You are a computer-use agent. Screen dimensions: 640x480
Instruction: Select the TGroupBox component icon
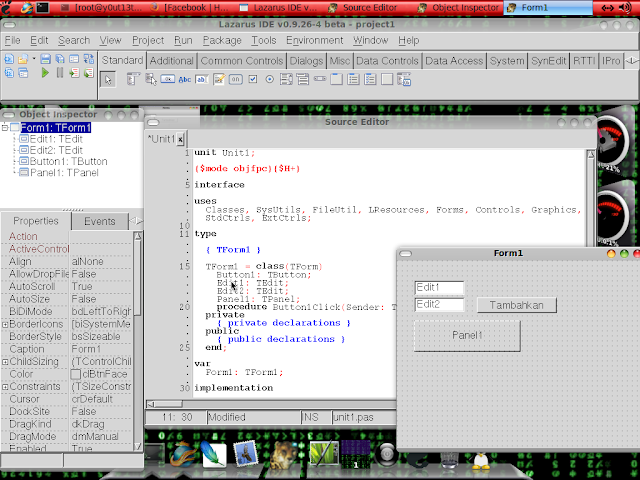336,79
